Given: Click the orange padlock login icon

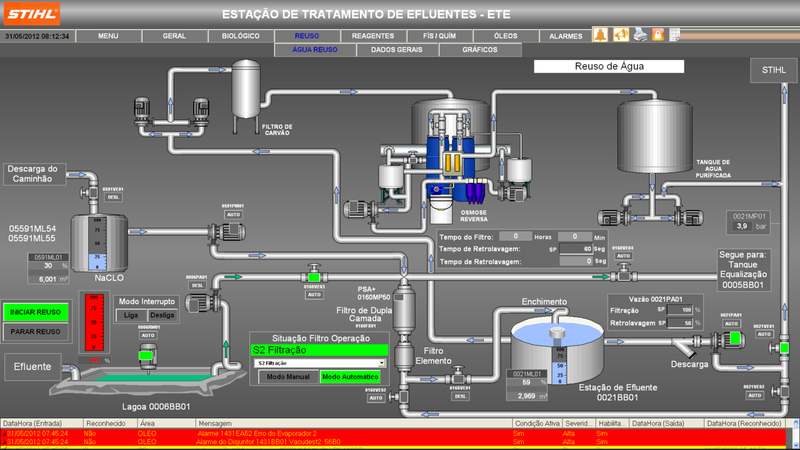Looking at the screenshot, I should pyautogui.click(x=658, y=35).
